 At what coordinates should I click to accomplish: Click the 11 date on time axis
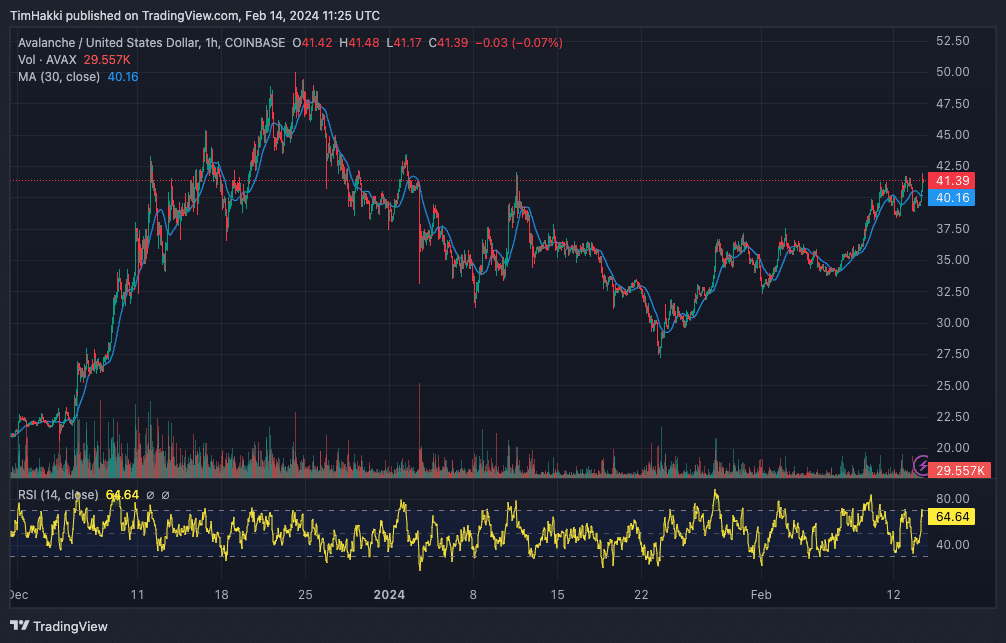[x=137, y=595]
